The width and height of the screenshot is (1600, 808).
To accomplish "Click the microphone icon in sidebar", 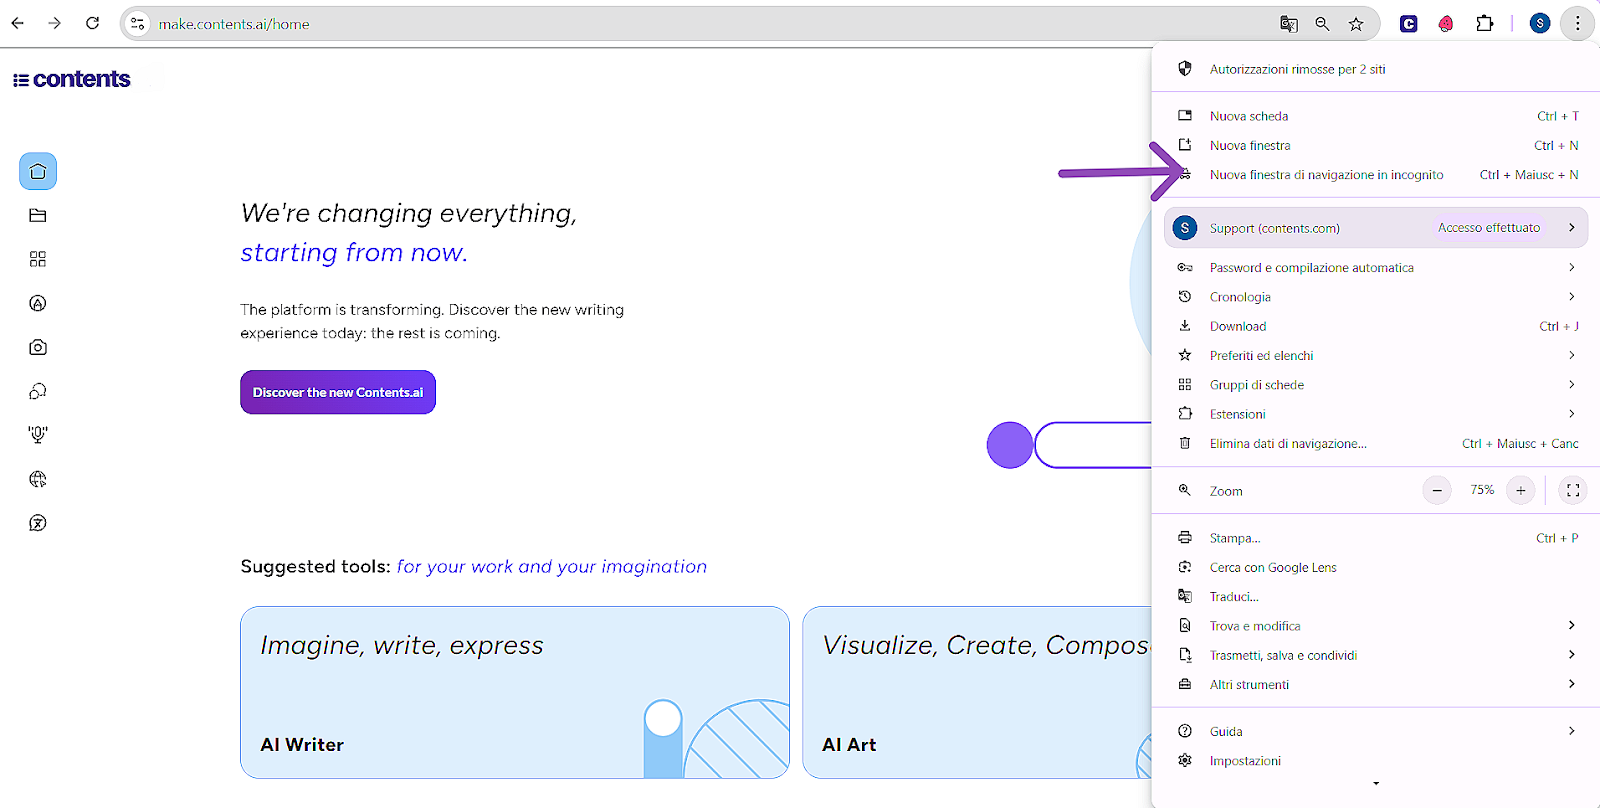I will point(38,435).
